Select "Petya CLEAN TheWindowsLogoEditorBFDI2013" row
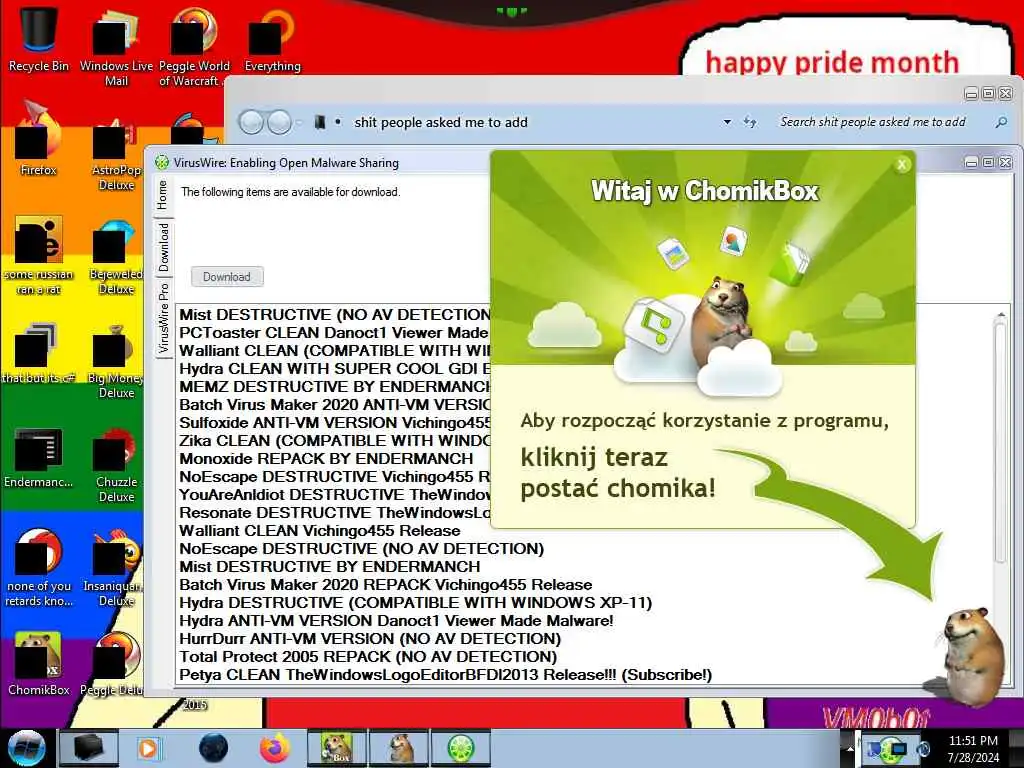This screenshot has height=768, width=1024. (x=445, y=675)
